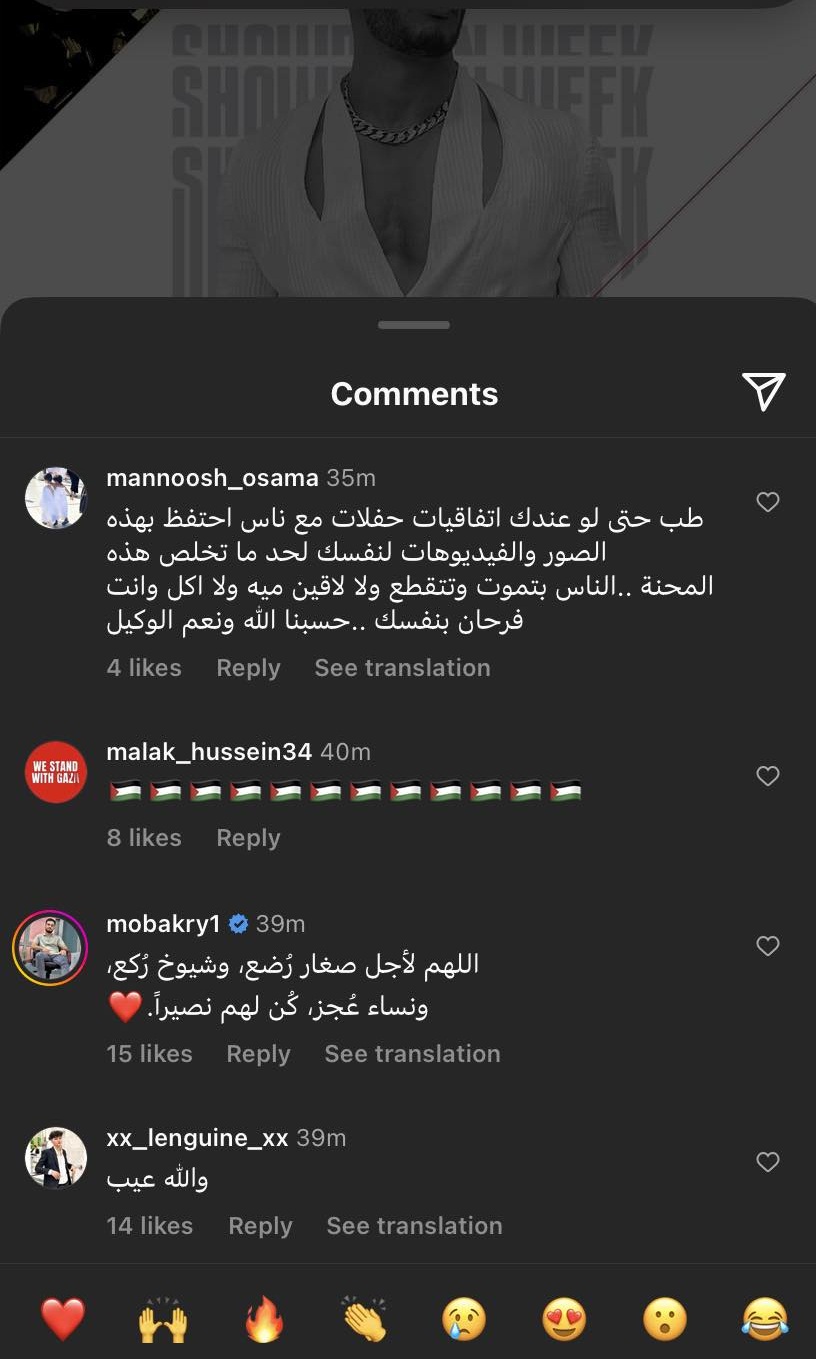
Task: Insert the red heart emoji reaction
Action: (62, 1320)
